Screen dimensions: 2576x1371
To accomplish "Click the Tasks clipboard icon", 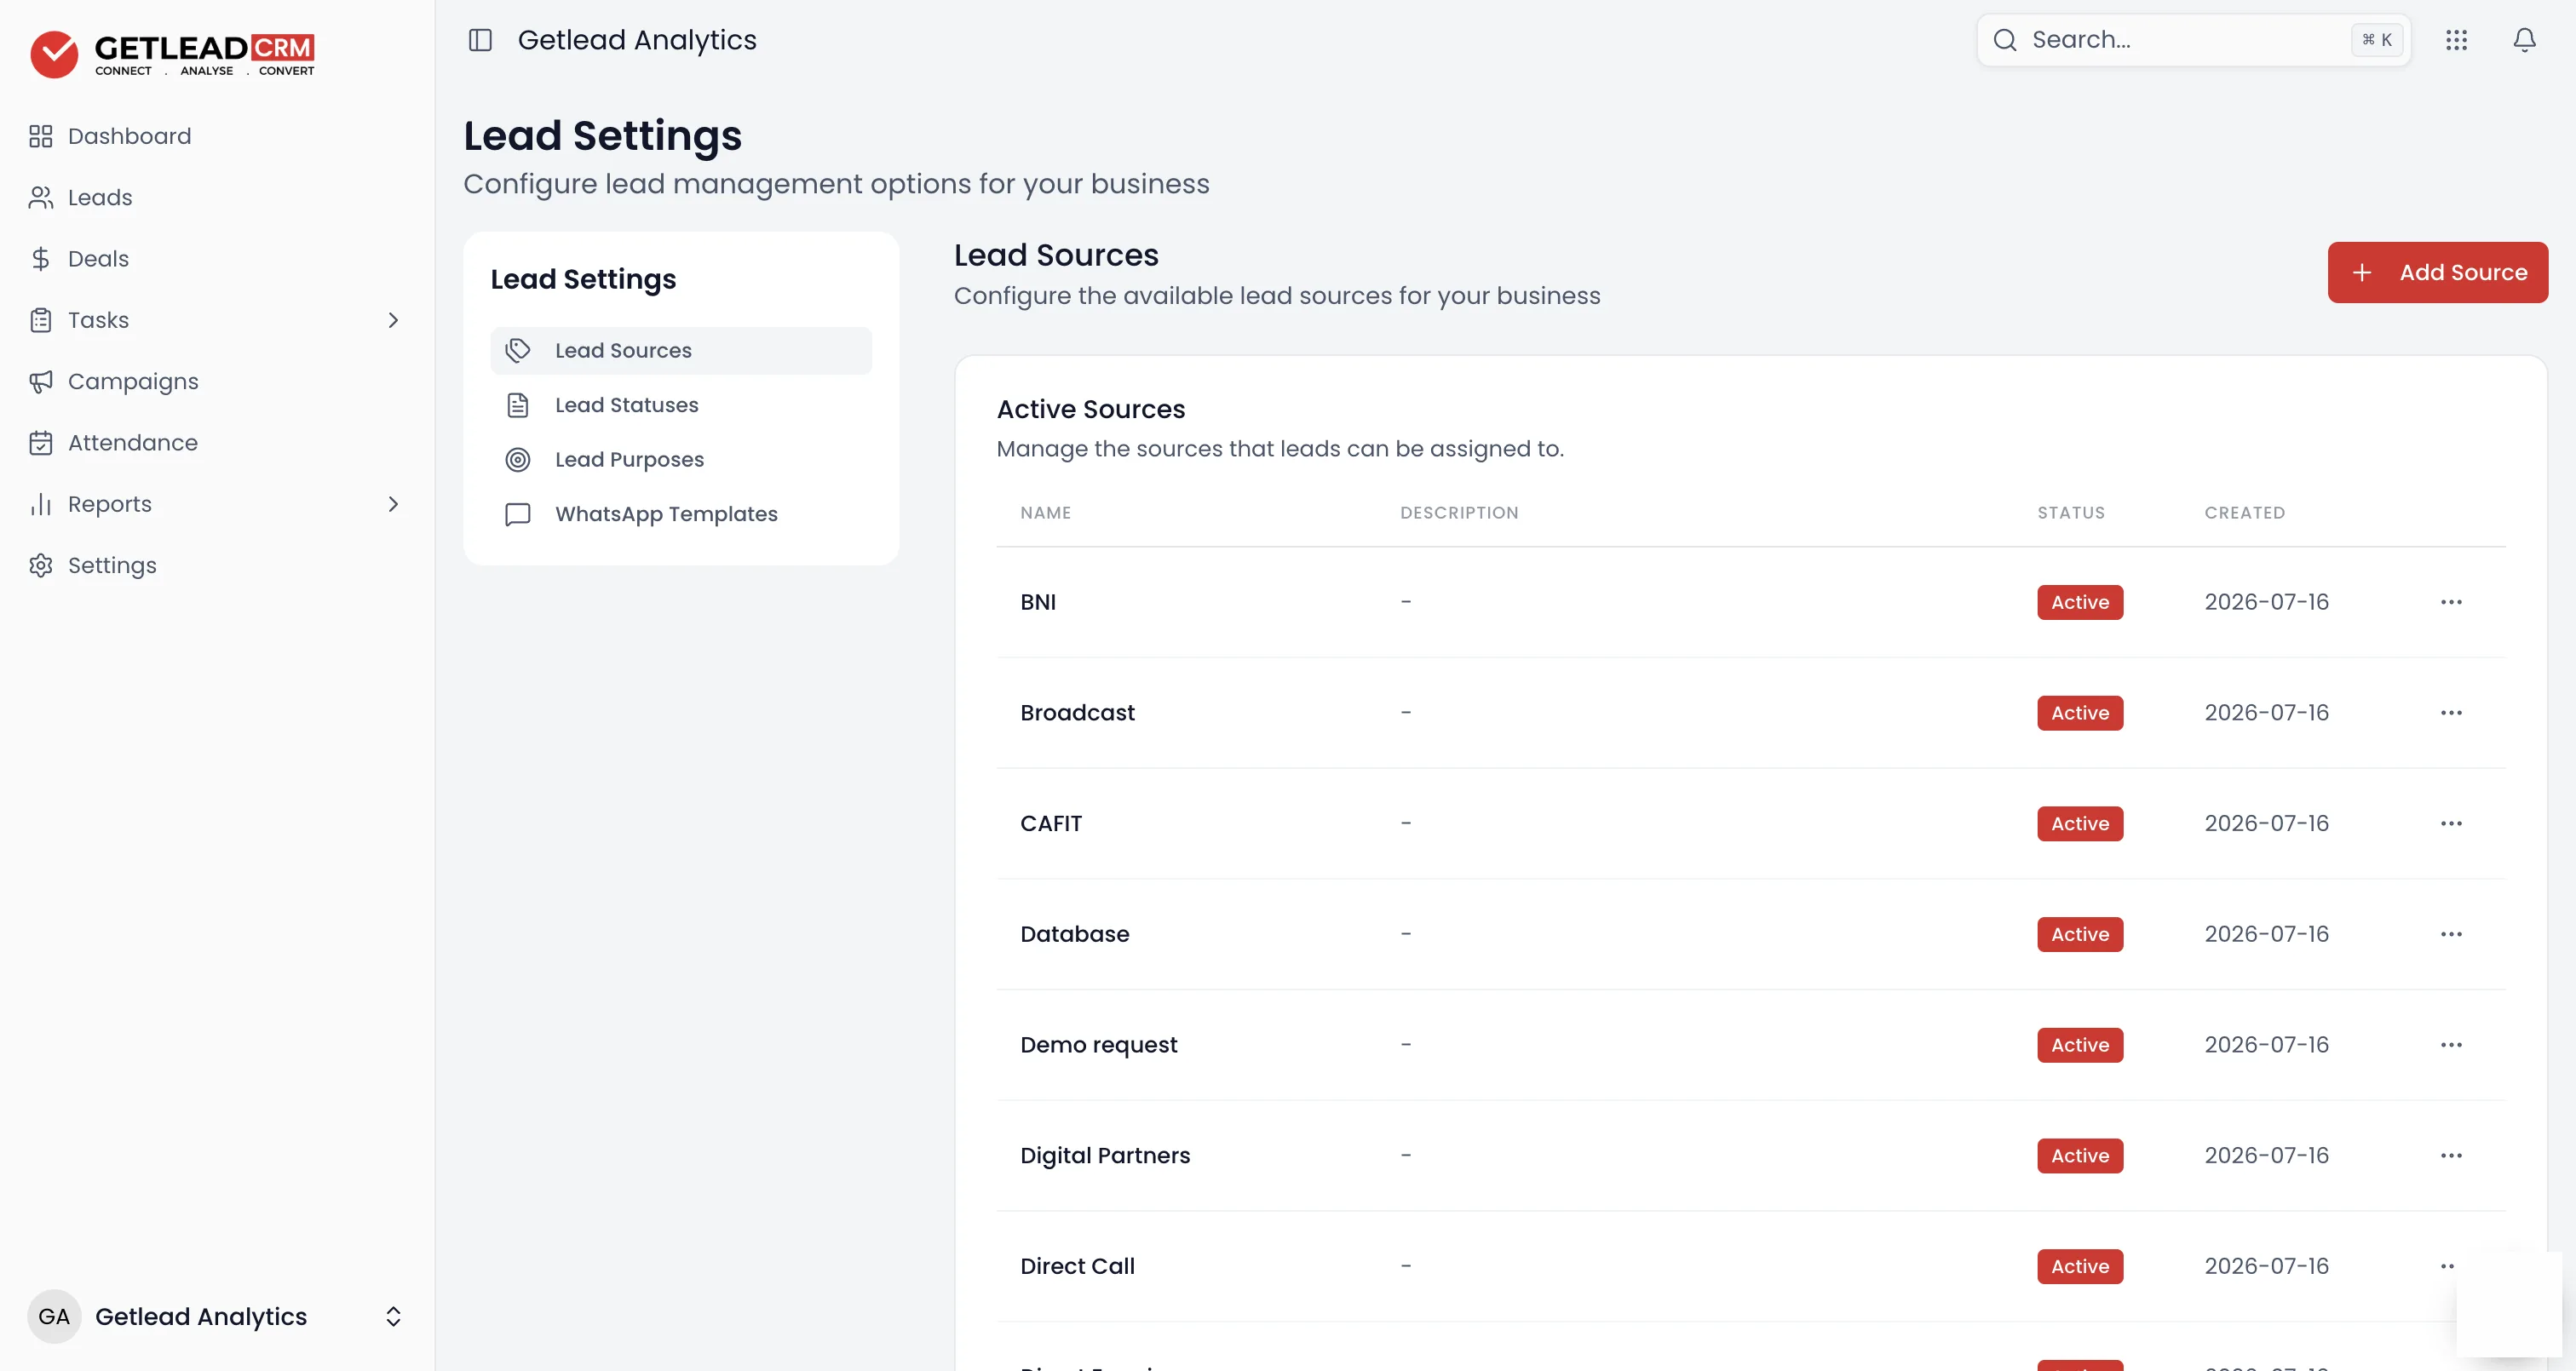I will click(x=41, y=320).
